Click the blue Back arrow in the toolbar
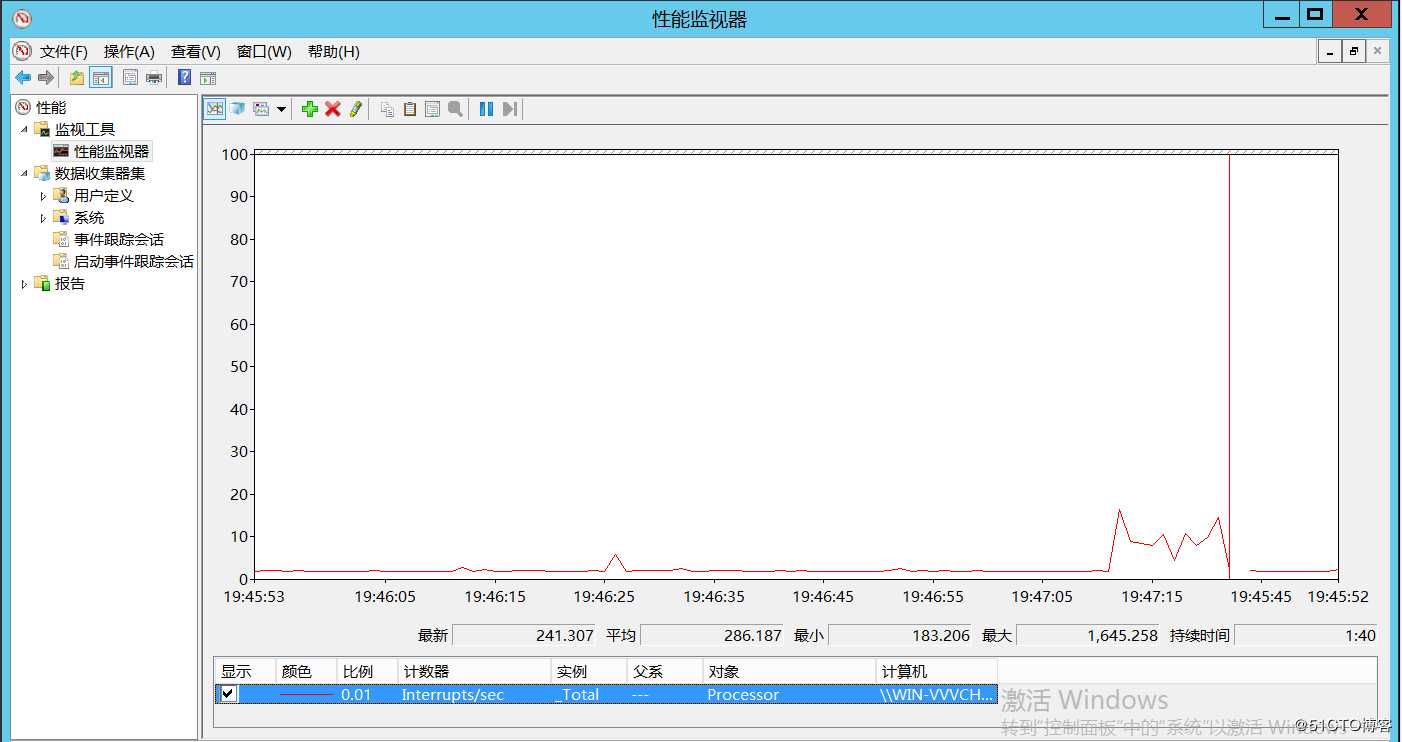 tap(23, 78)
